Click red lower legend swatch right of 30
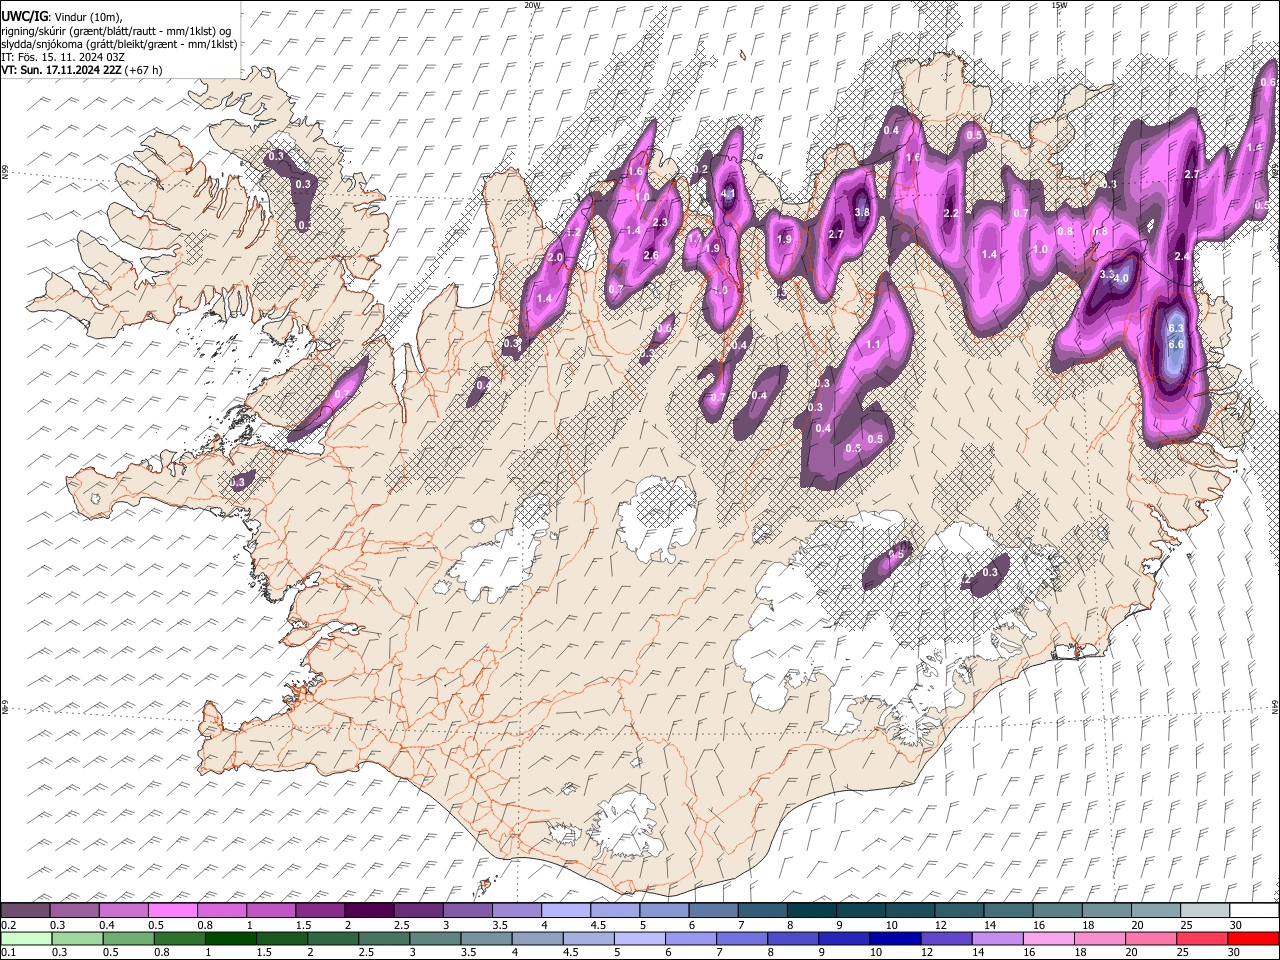 [1255, 938]
